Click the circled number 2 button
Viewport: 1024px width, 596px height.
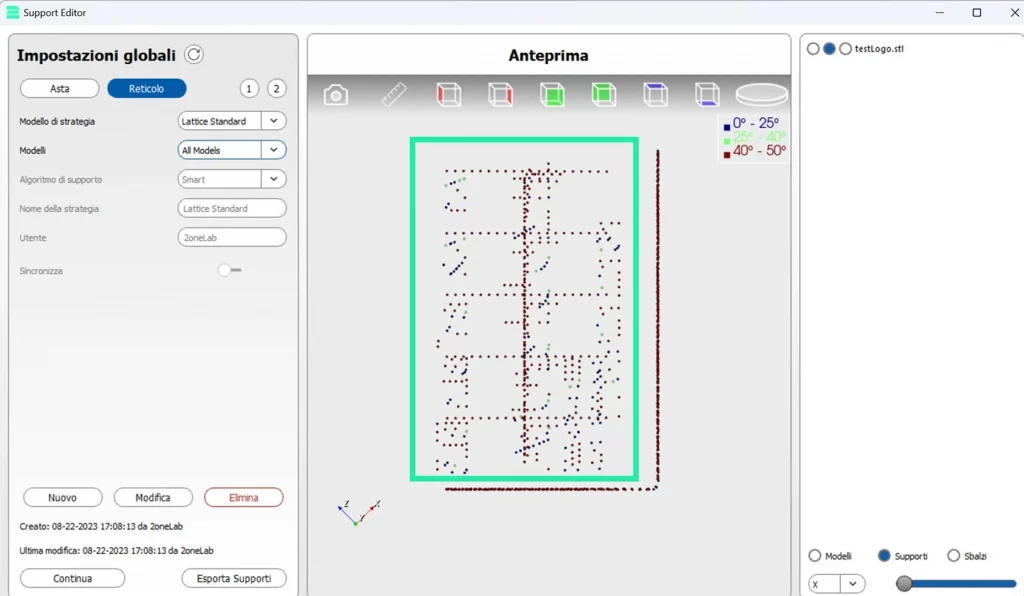(276, 89)
